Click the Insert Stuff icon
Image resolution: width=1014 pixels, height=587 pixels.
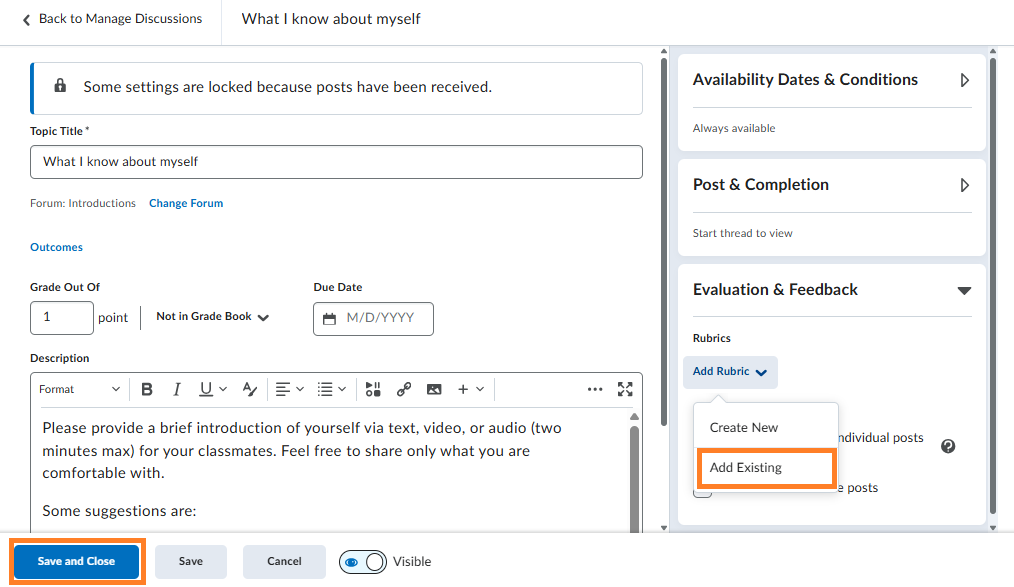tap(372, 389)
